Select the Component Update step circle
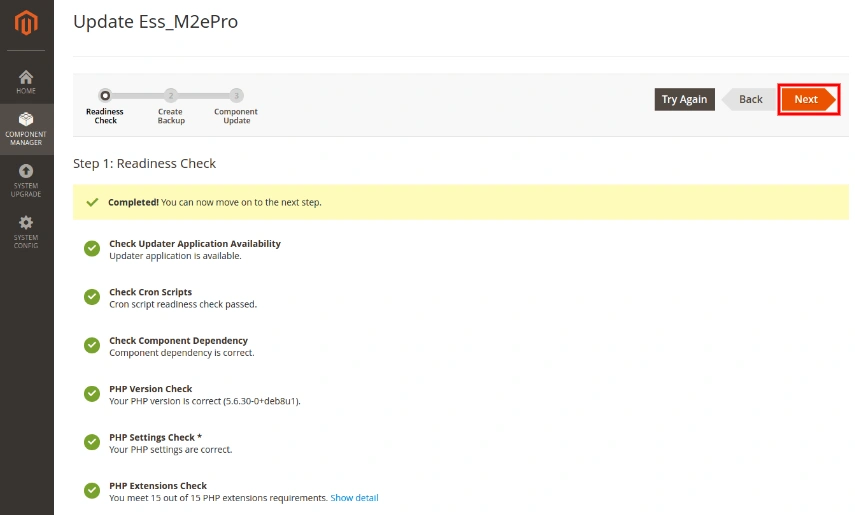This screenshot has width=855, height=515. [236, 96]
